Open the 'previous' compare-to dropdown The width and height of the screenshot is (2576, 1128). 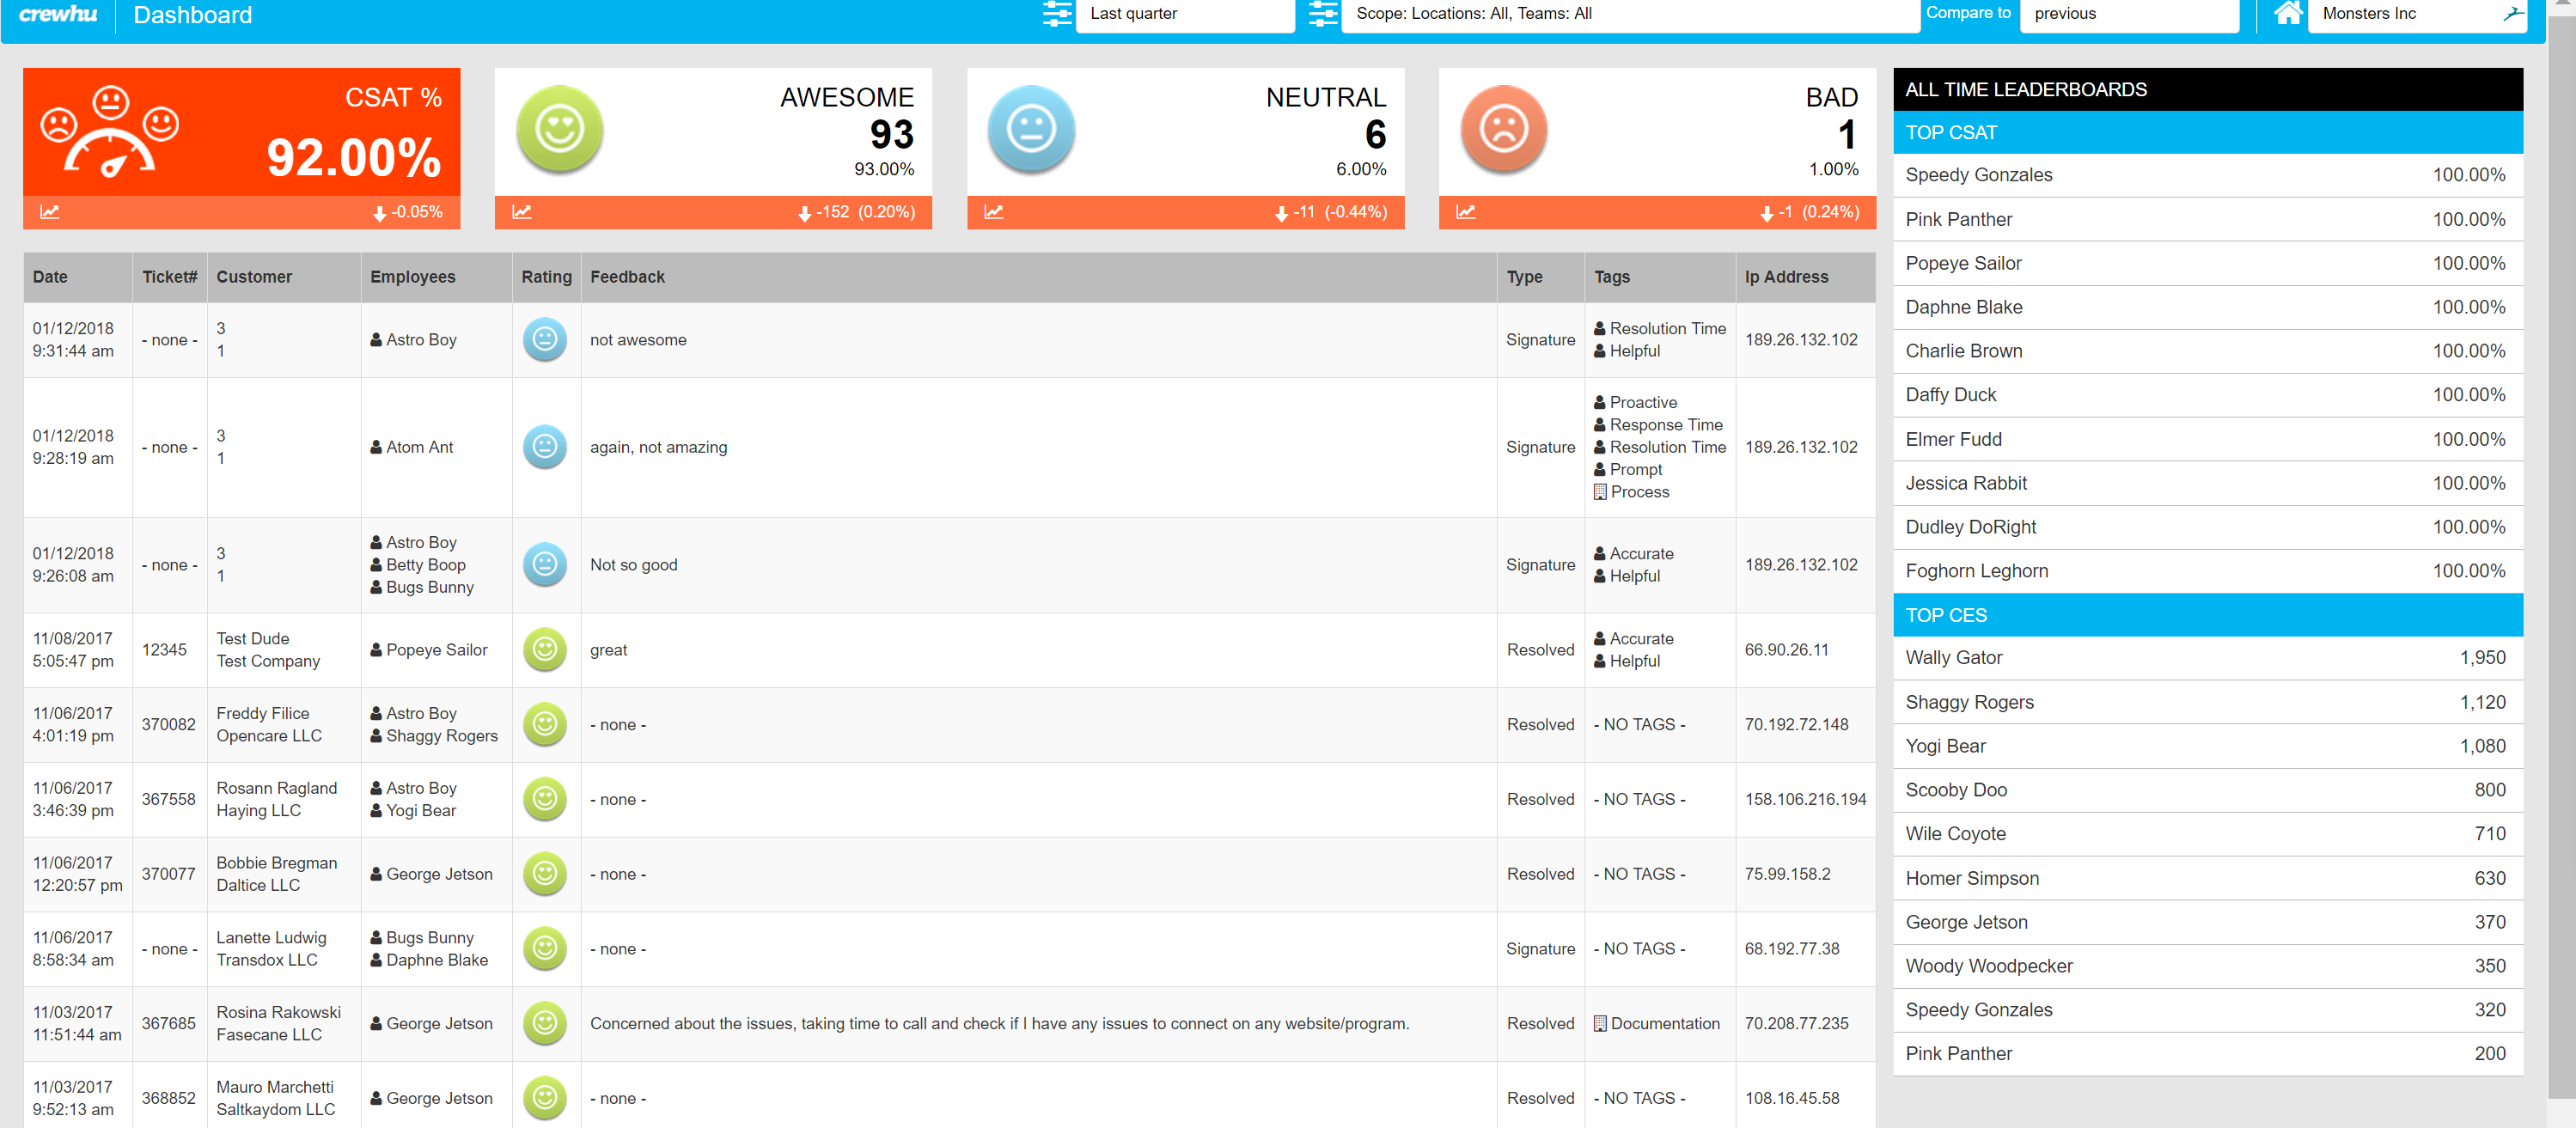click(x=2129, y=13)
